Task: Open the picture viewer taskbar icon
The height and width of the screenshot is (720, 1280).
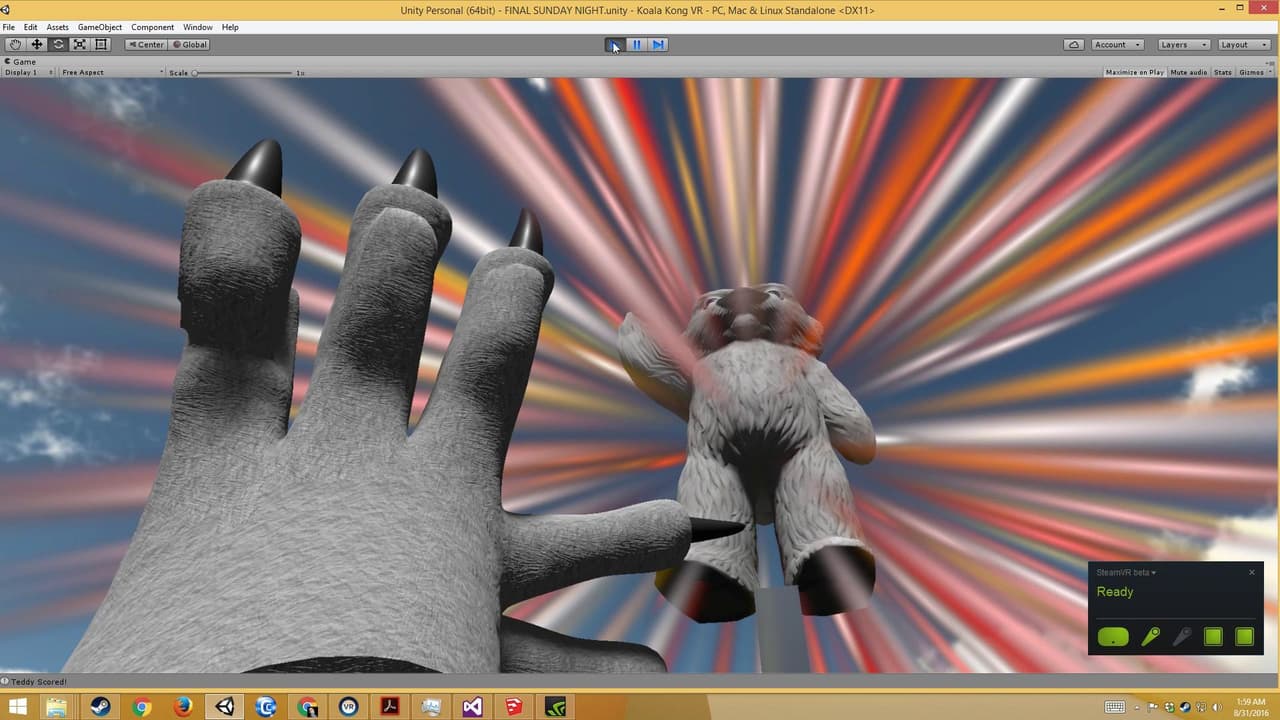Action: click(431, 707)
